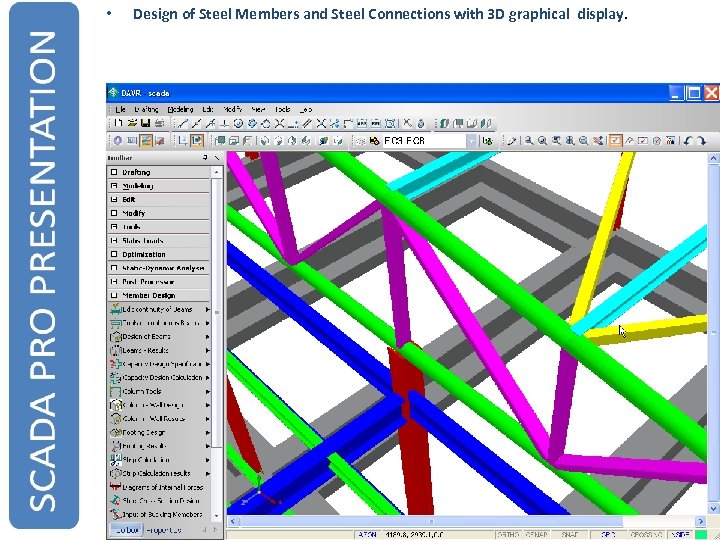
Task: Open the Drafting menu
Action: pyautogui.click(x=146, y=109)
